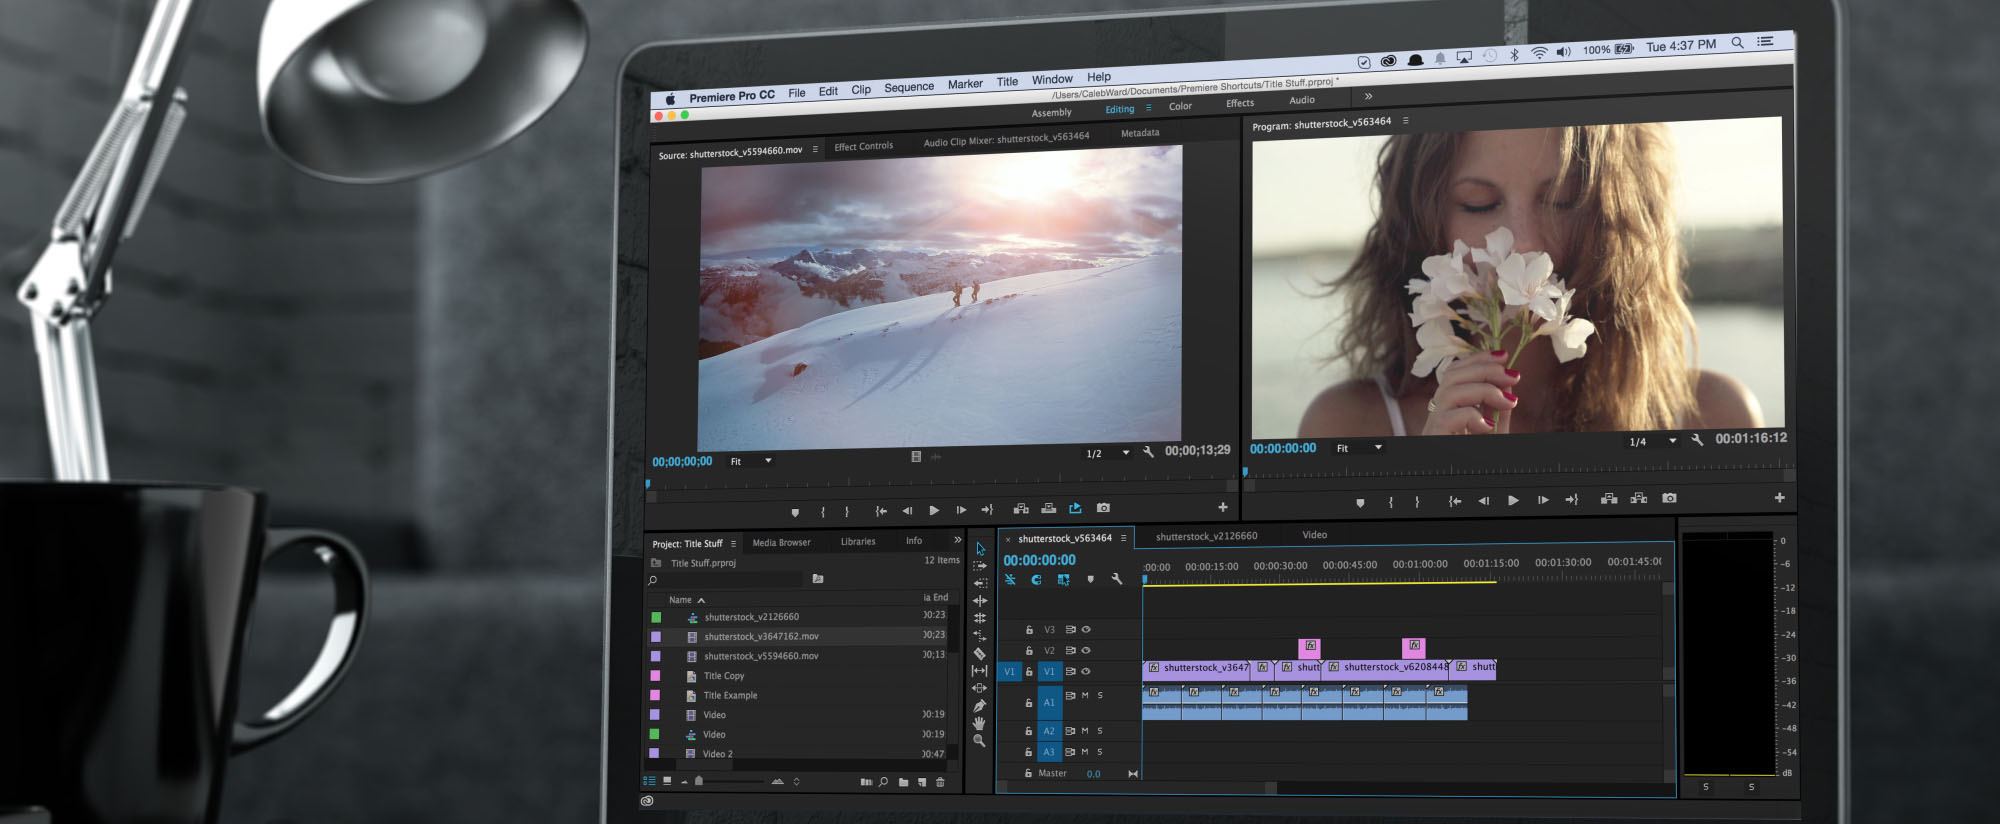The width and height of the screenshot is (2000, 824).
Task: Toggle V2 track output eye icon
Action: (x=1086, y=651)
